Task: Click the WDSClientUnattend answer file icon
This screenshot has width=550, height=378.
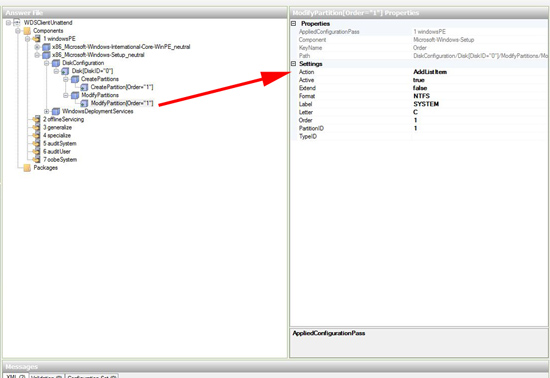Action: [17, 23]
